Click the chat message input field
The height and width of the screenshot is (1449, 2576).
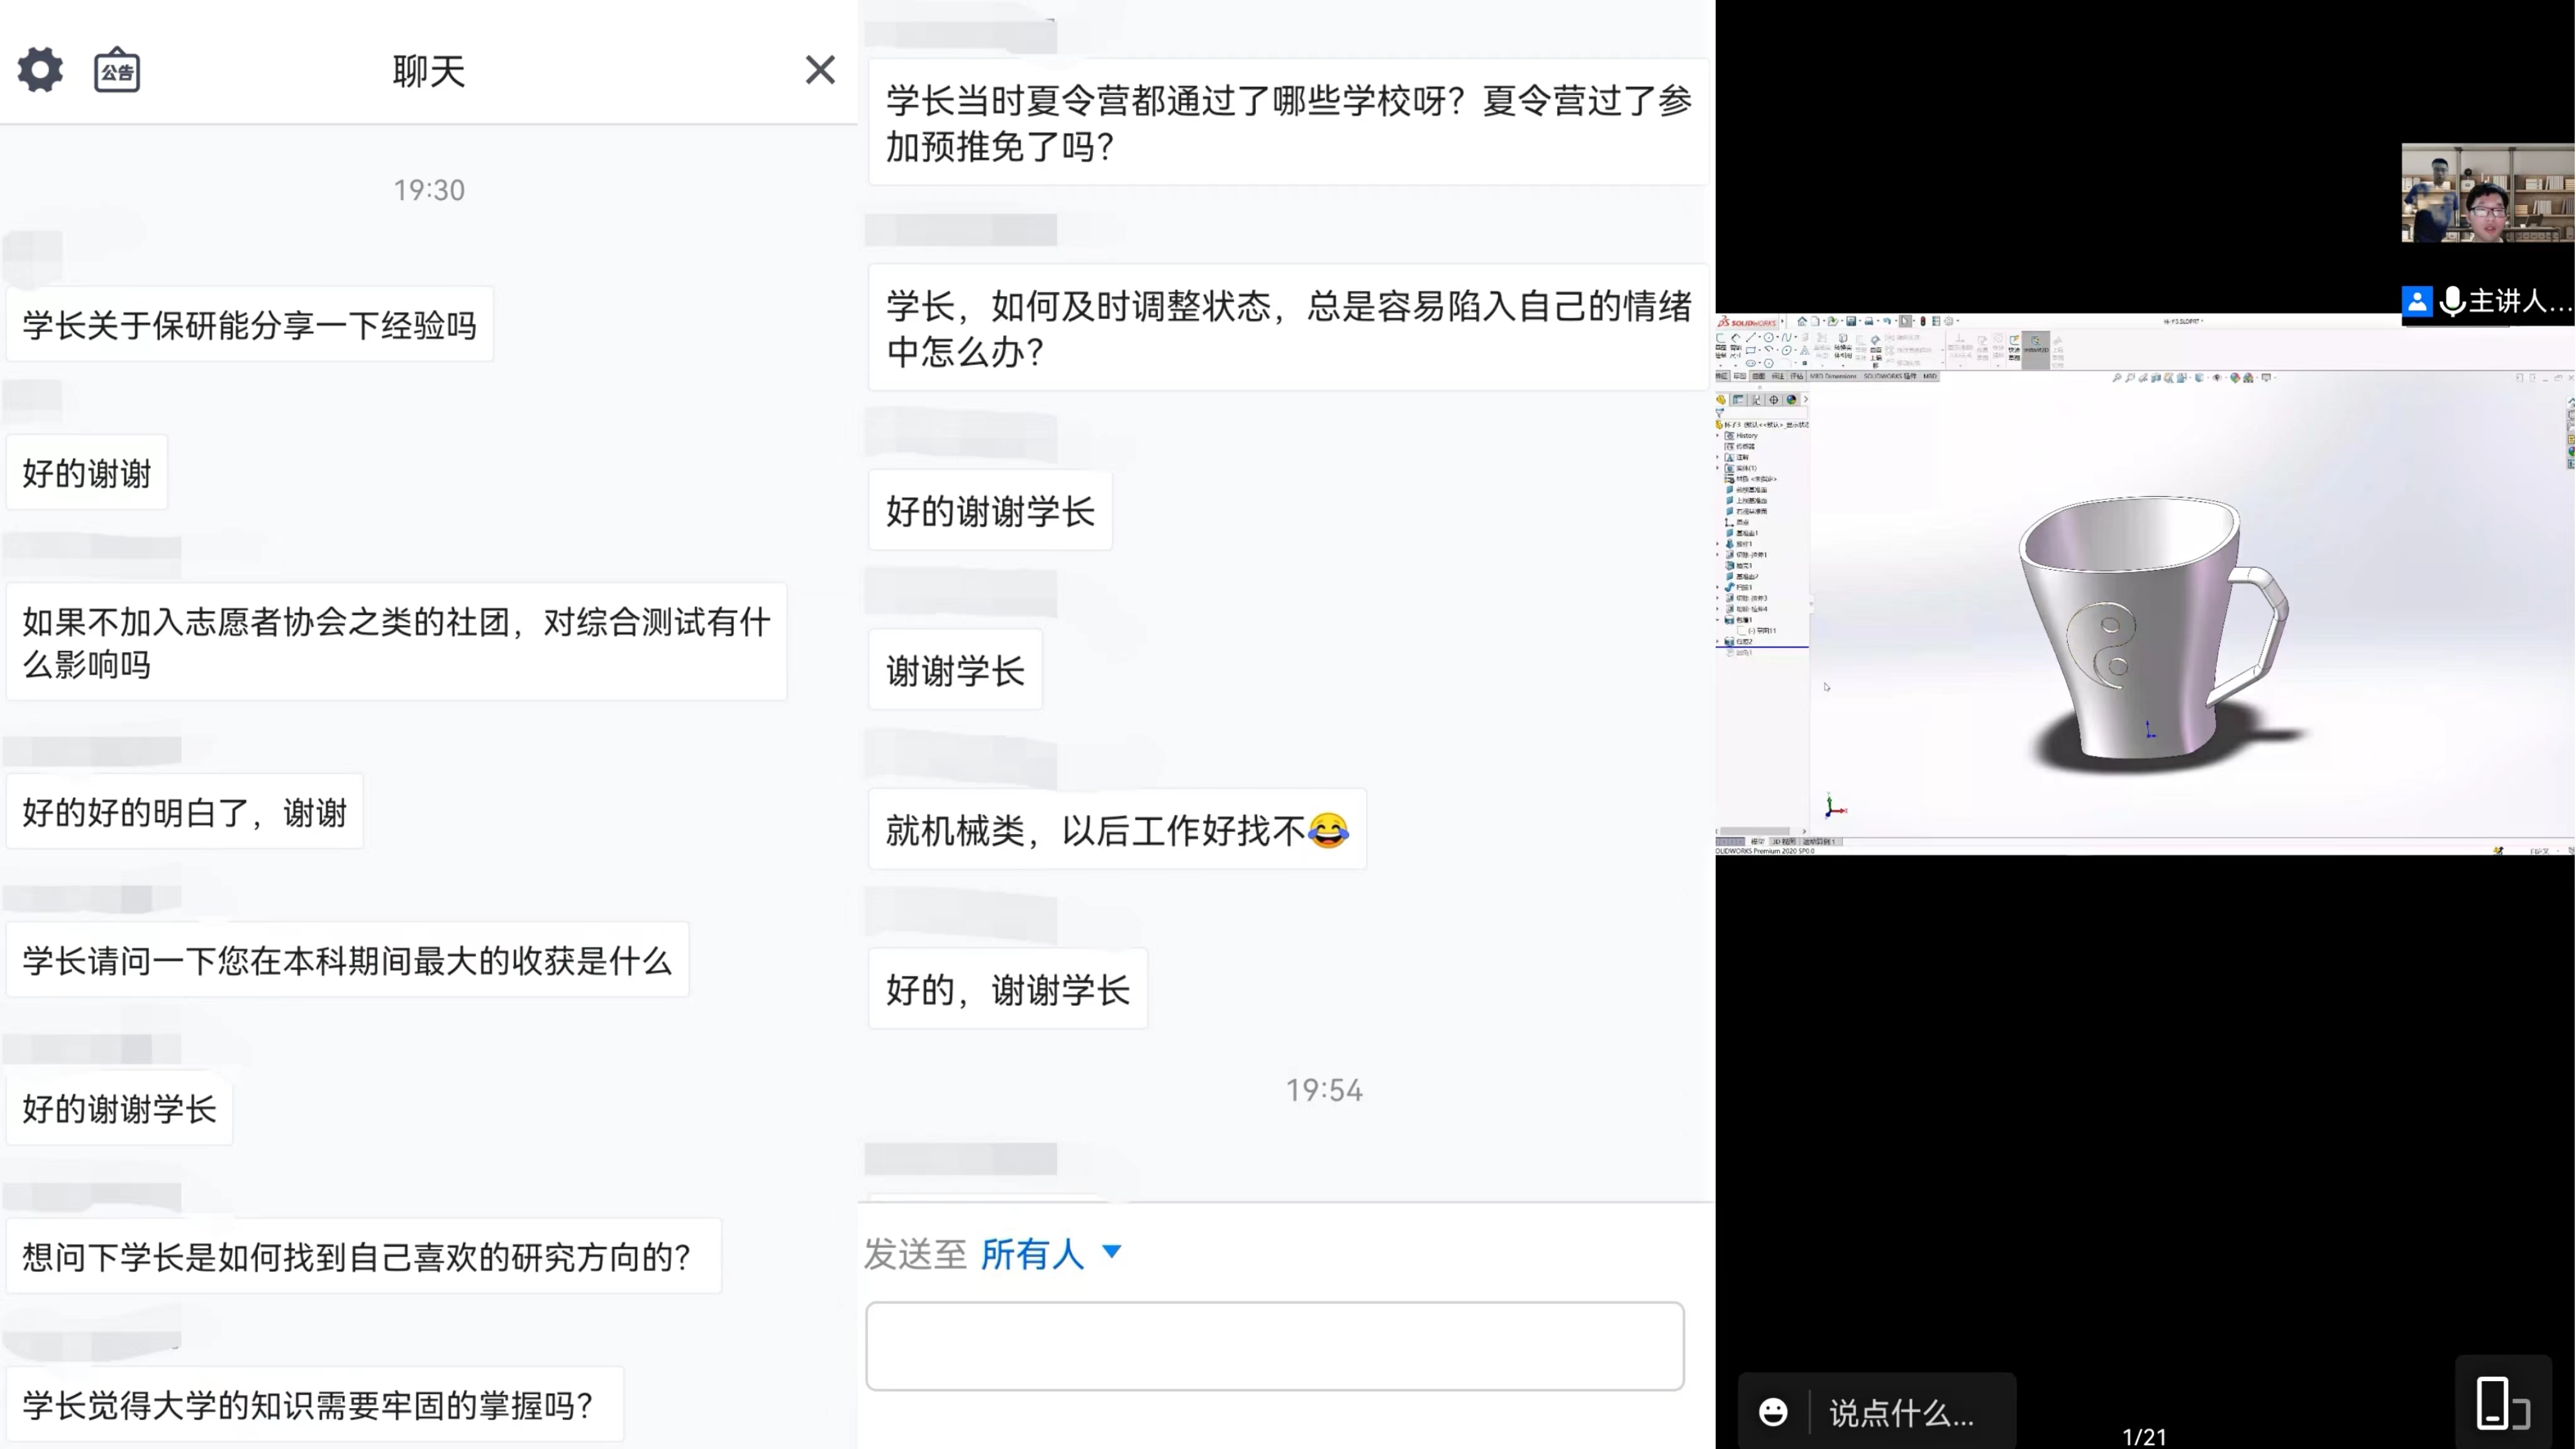[1274, 1345]
